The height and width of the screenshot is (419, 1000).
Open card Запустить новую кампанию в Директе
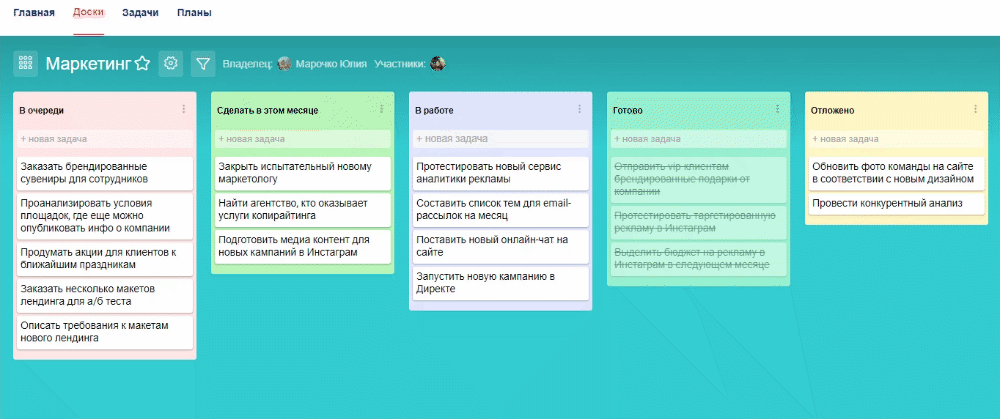500,282
